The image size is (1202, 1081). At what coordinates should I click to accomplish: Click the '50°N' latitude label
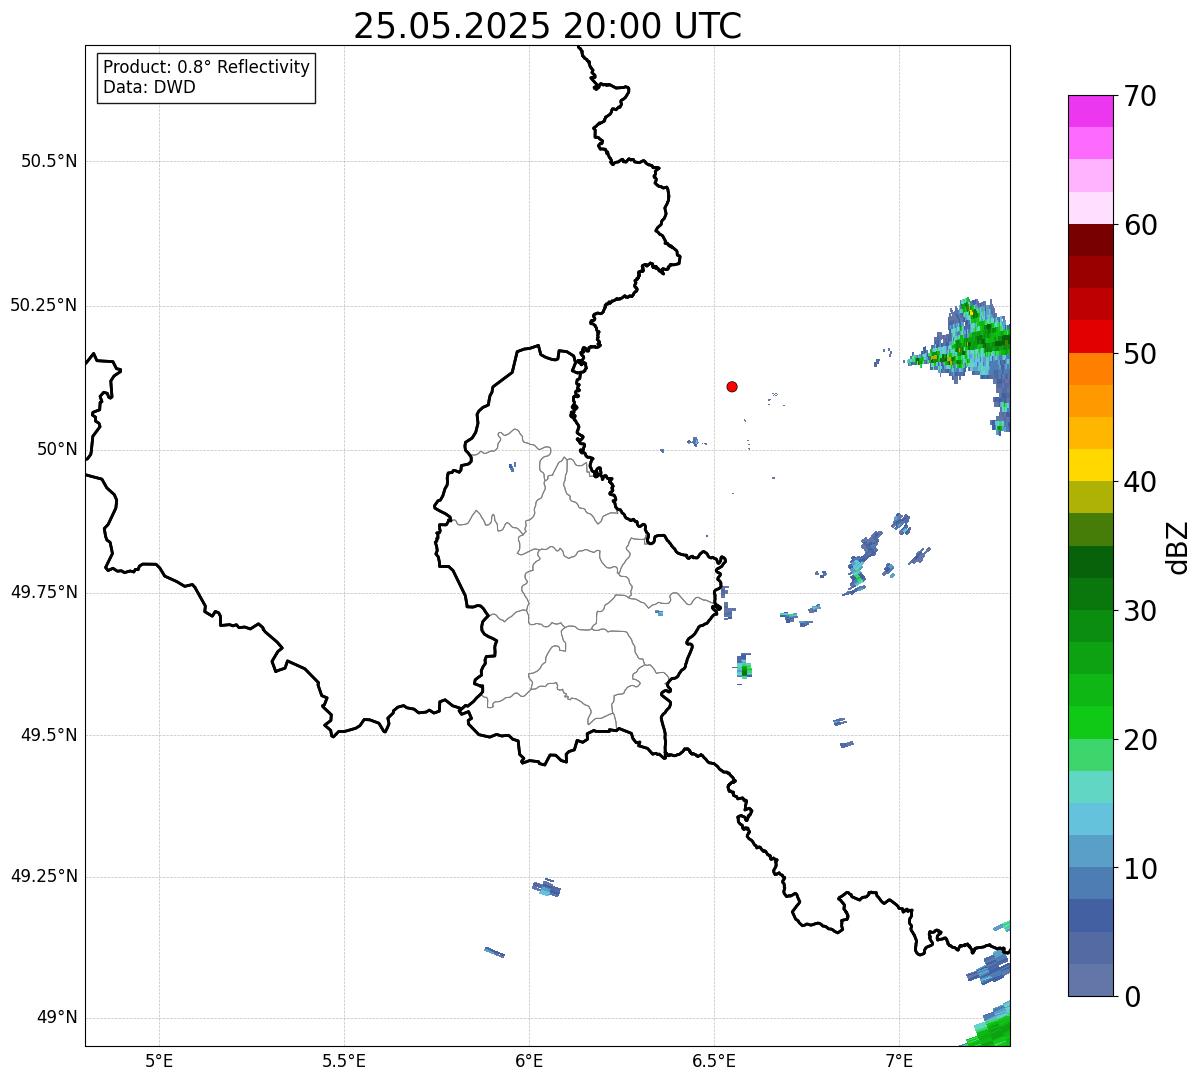57,449
